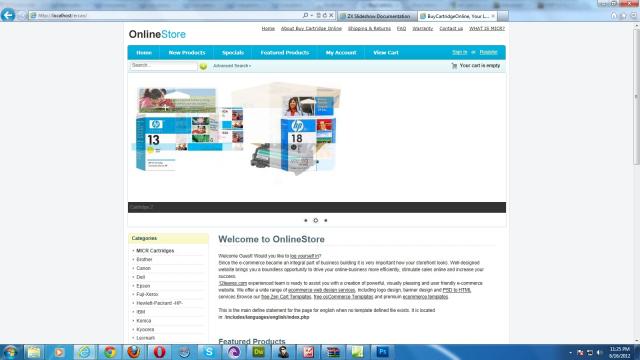Click the green search go button
This screenshot has height=360, width=640.
[203, 66]
